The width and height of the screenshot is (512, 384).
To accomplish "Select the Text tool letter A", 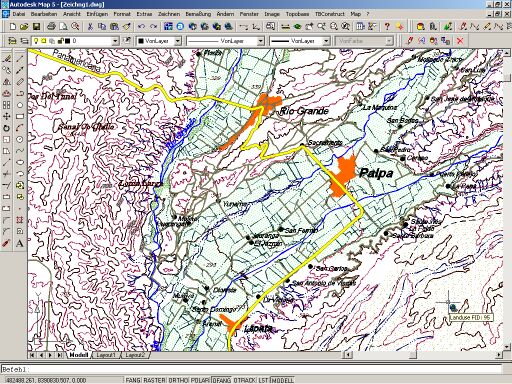I will (20, 243).
